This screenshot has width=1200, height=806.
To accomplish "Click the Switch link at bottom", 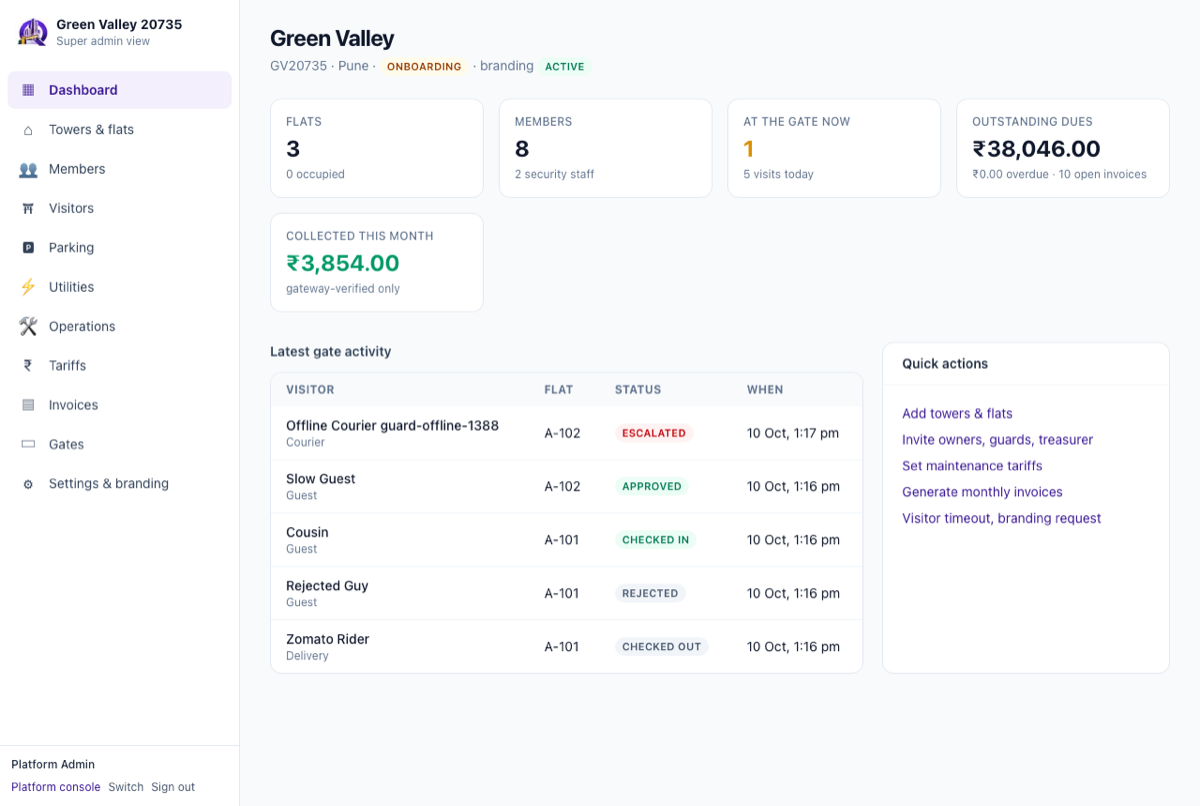I will pyautogui.click(x=126, y=787).
